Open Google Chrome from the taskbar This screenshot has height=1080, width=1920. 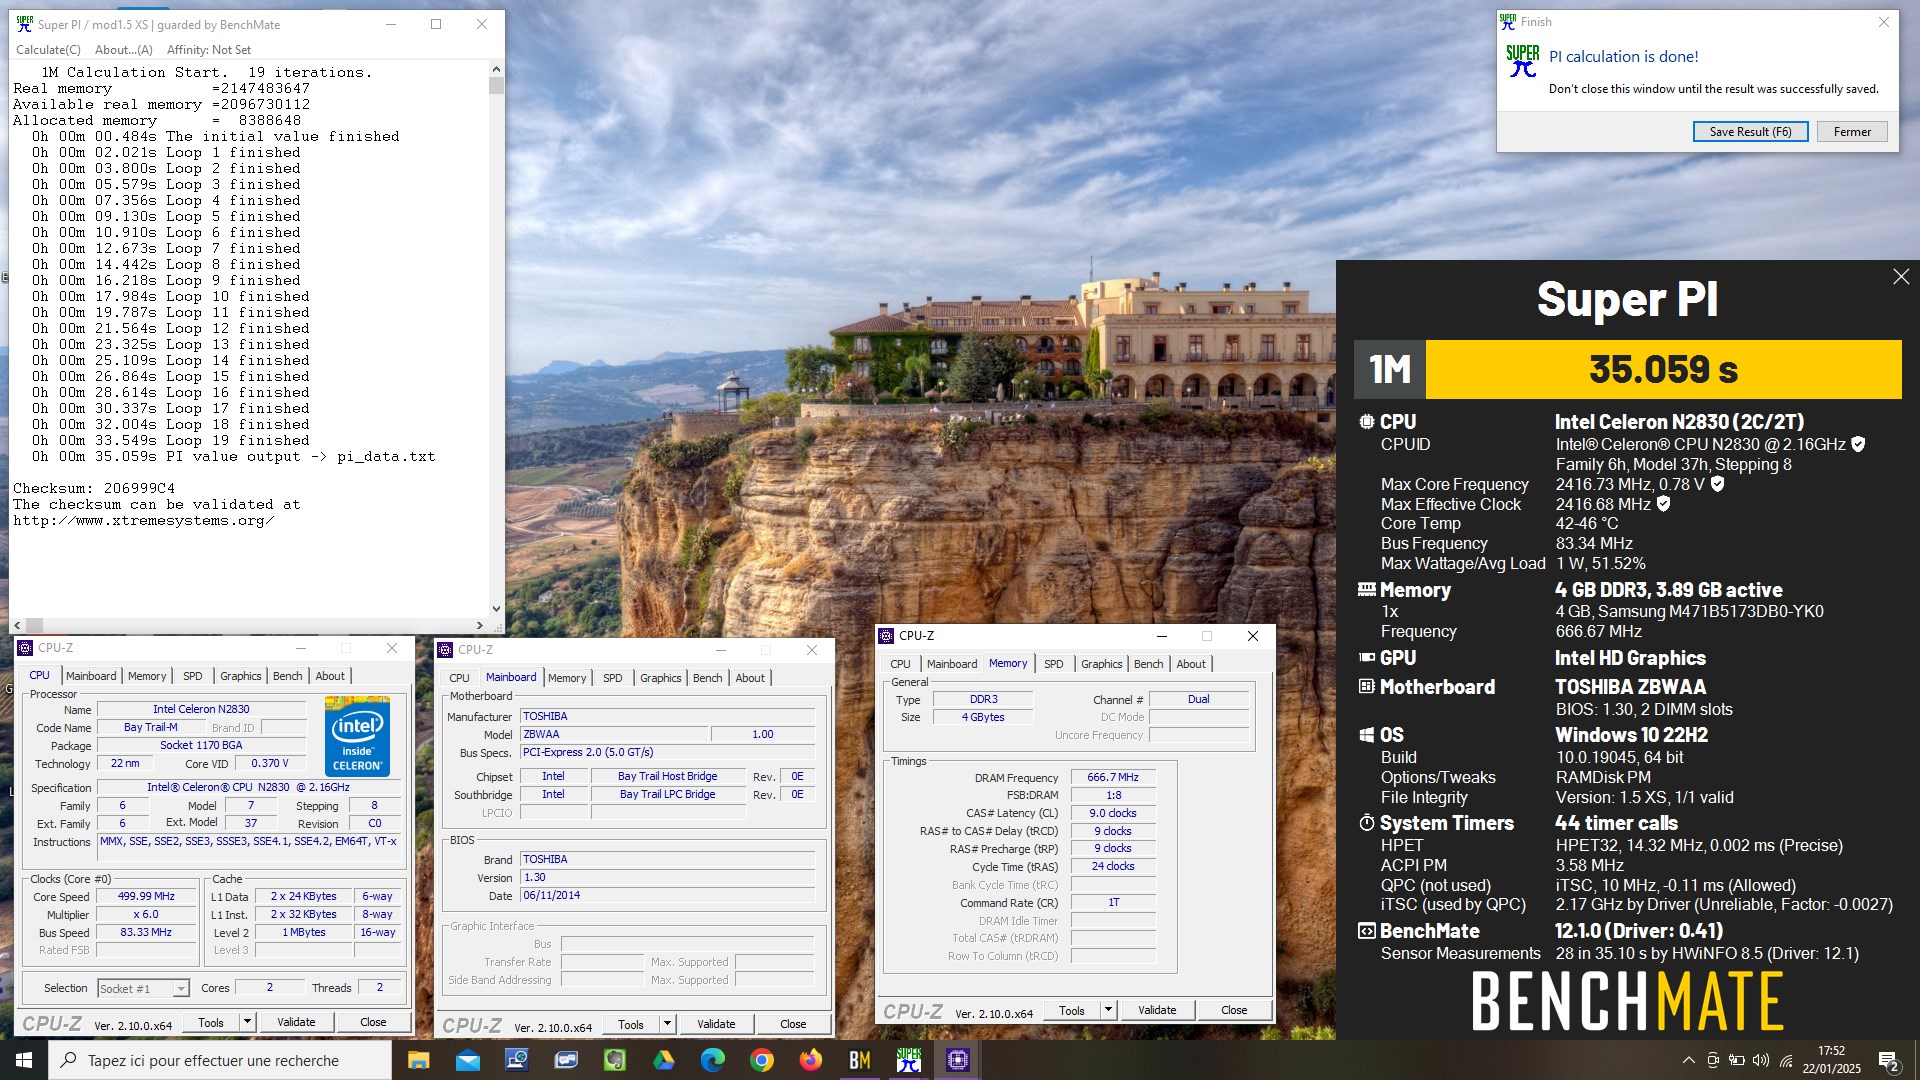coord(761,1060)
